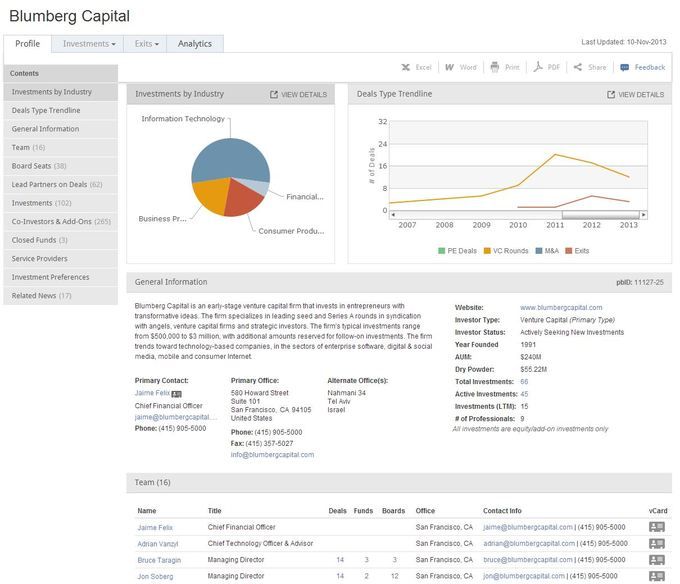Click Total Investments count 66
This screenshot has height=584, width=680.
(524, 382)
